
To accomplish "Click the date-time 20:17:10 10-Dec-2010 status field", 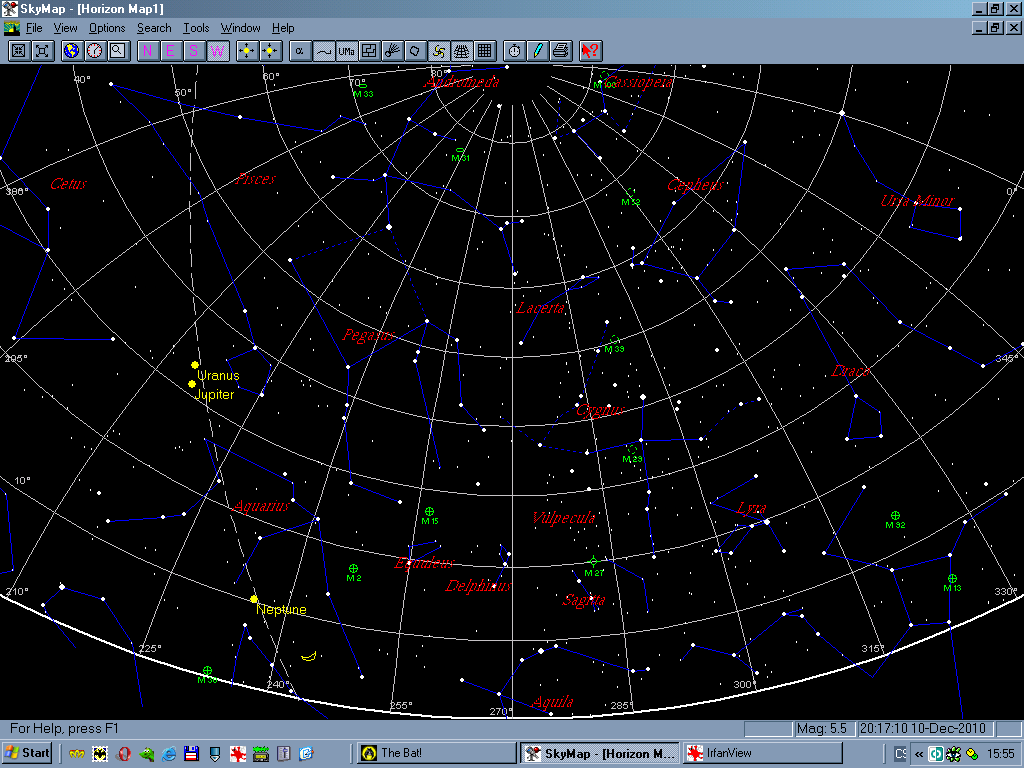I will click(925, 728).
